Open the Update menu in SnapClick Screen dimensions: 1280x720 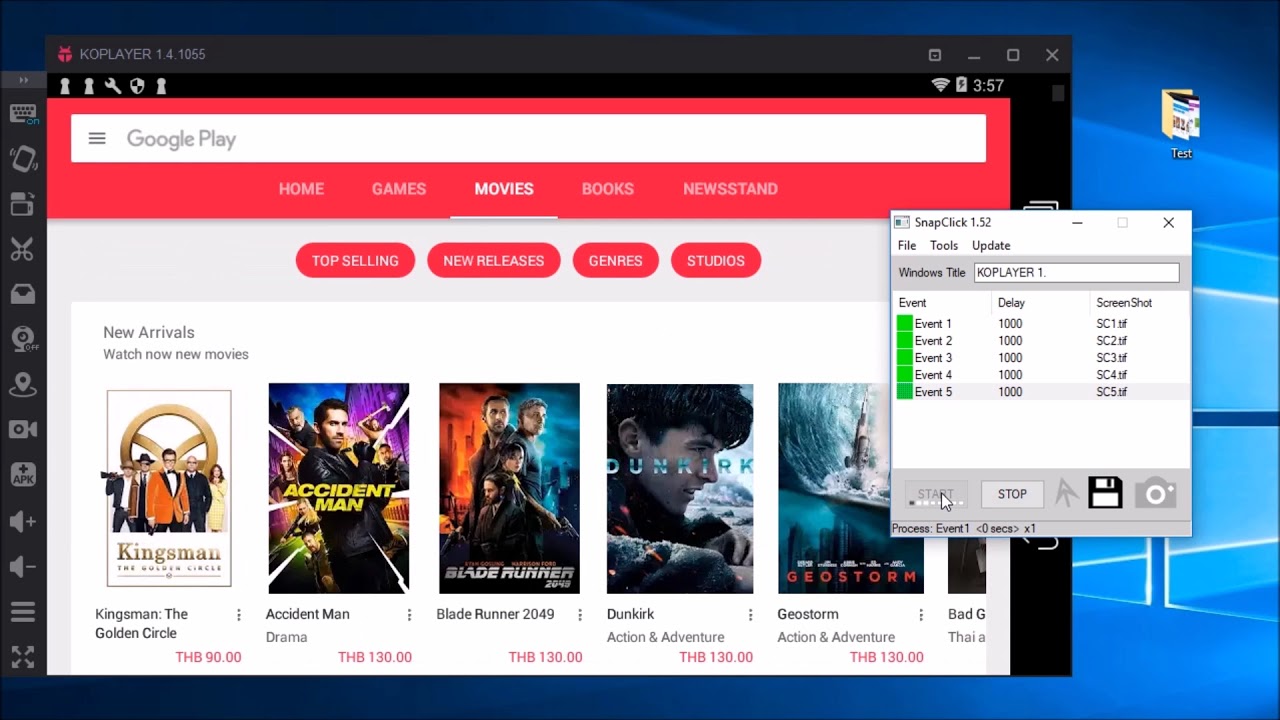tap(991, 245)
